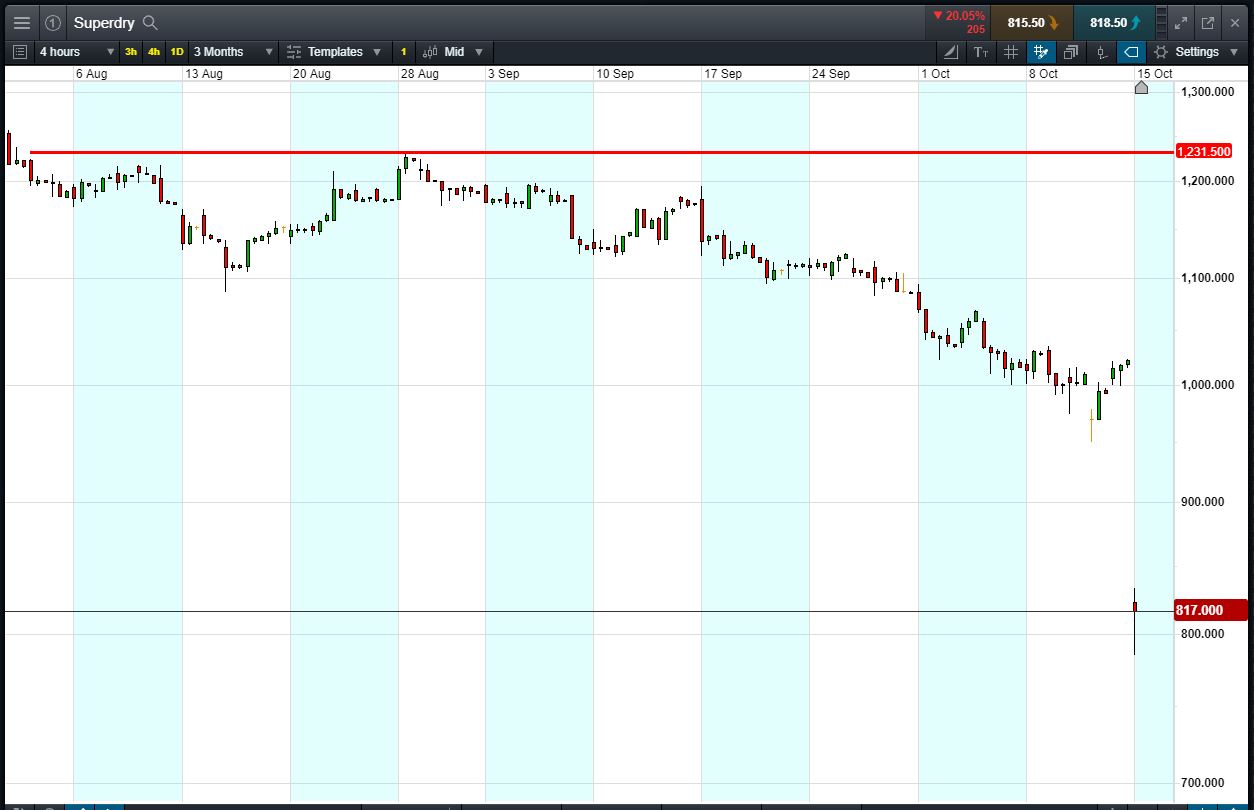This screenshot has width=1254, height=810.
Task: Pop out chart into new window
Action: (1208, 22)
